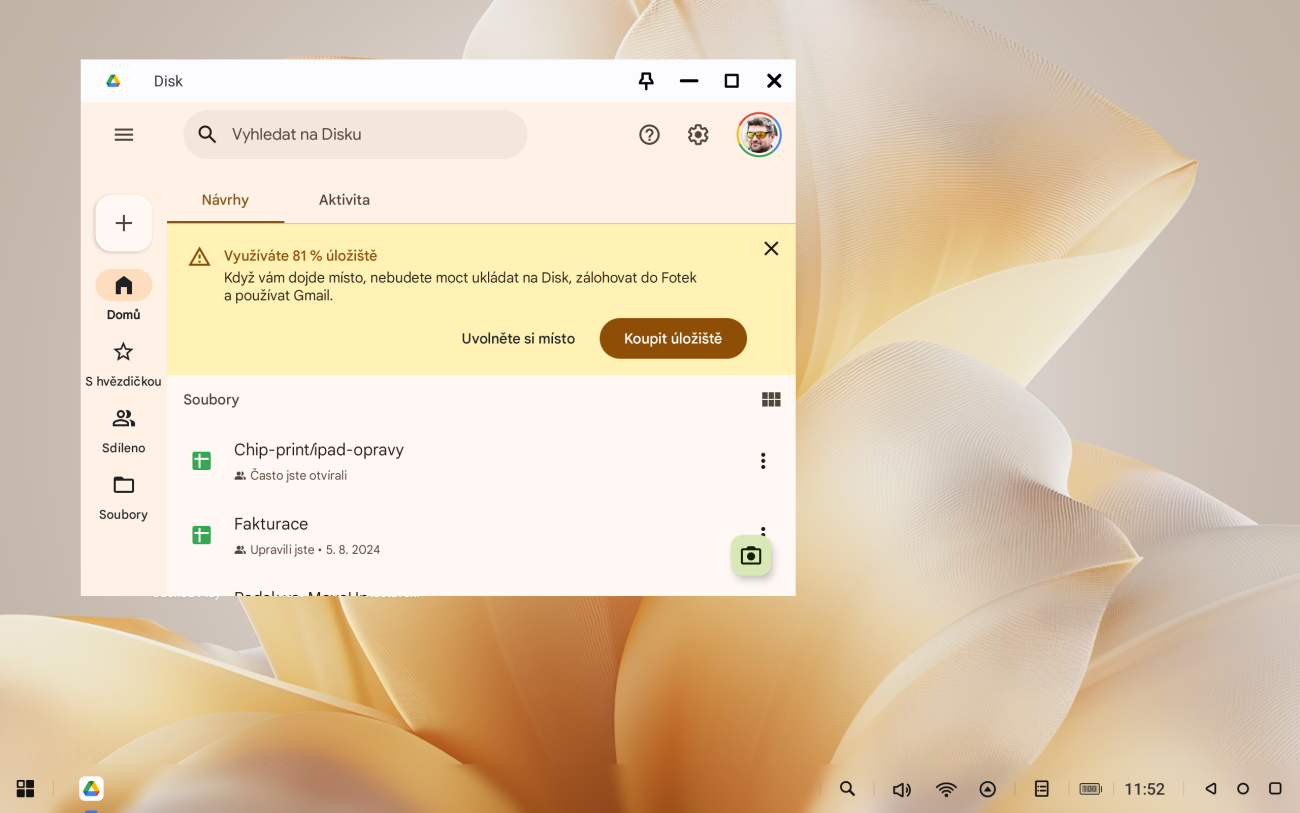Click the search magnifier inside search box
The image size is (1300, 813).
click(x=207, y=134)
